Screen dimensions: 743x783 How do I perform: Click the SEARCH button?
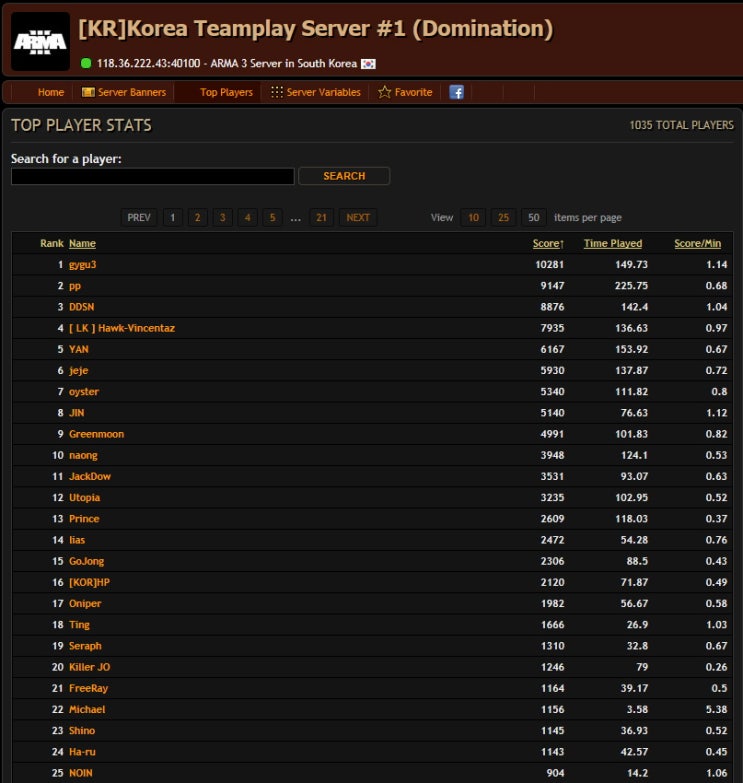[344, 176]
